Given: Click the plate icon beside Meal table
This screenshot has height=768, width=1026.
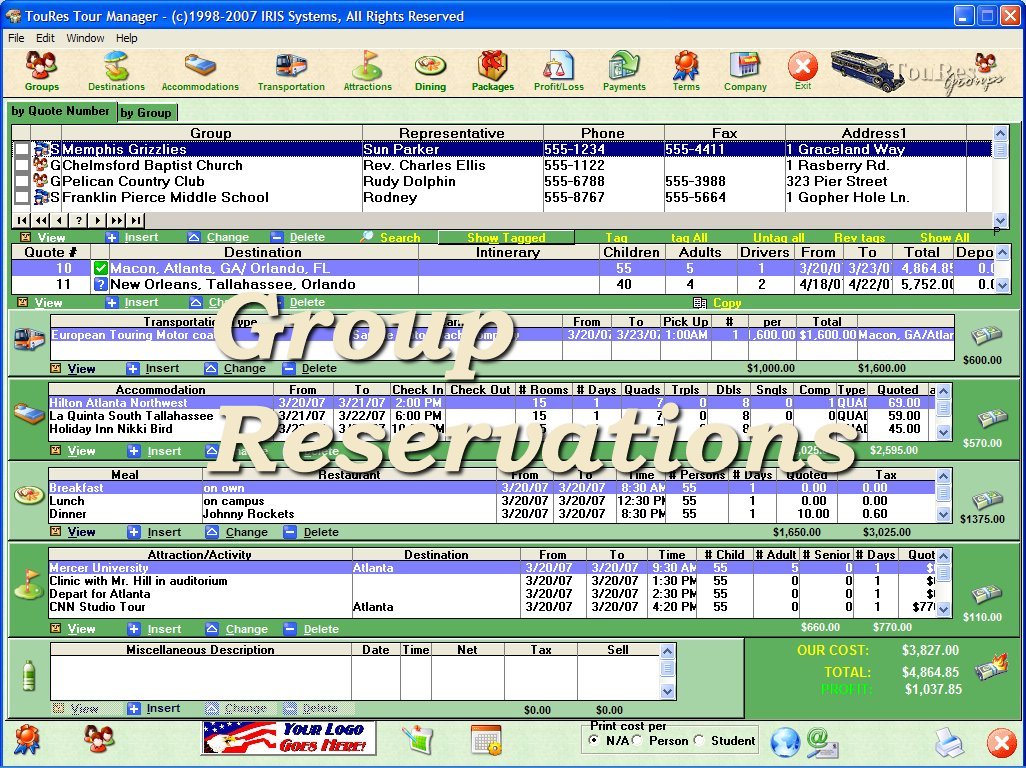Looking at the screenshot, I should 29,494.
